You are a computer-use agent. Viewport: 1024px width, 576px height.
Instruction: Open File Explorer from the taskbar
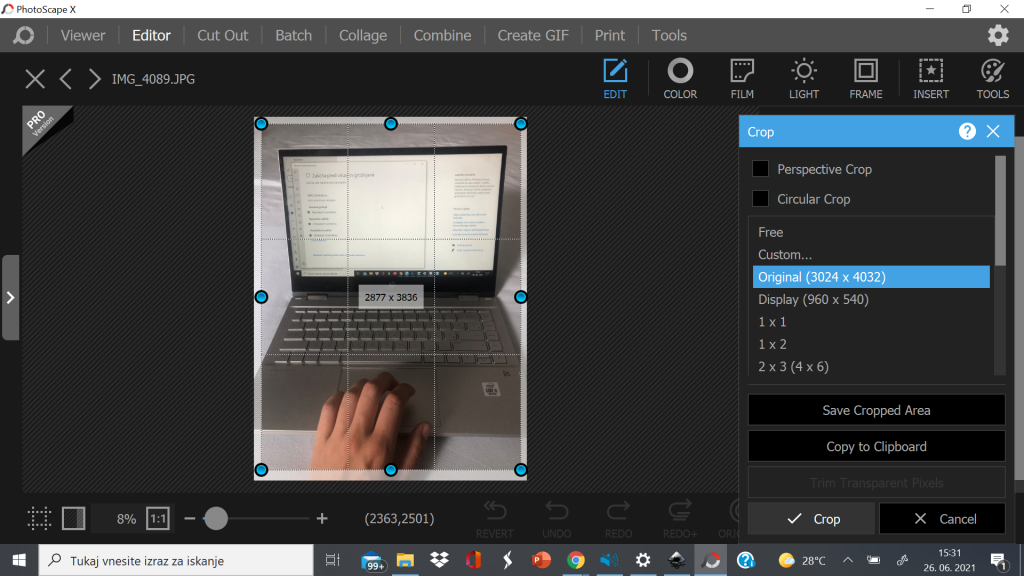coord(405,560)
